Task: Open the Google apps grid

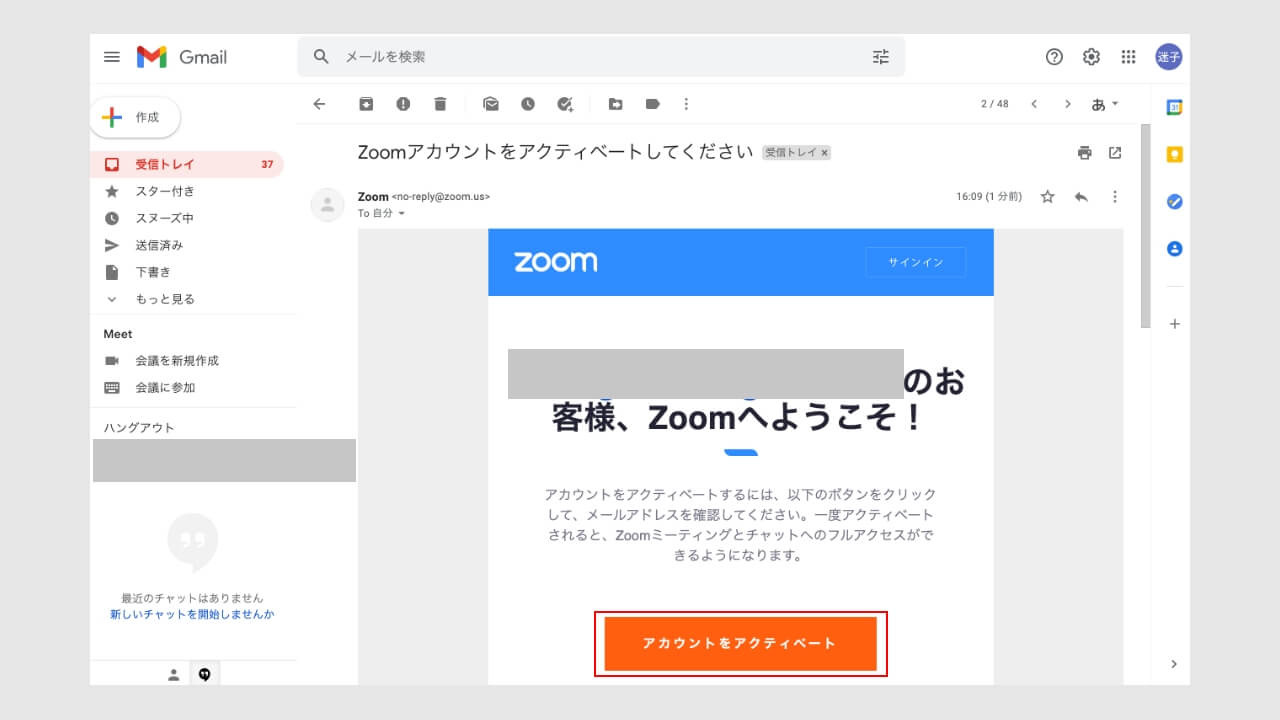Action: click(x=1128, y=57)
